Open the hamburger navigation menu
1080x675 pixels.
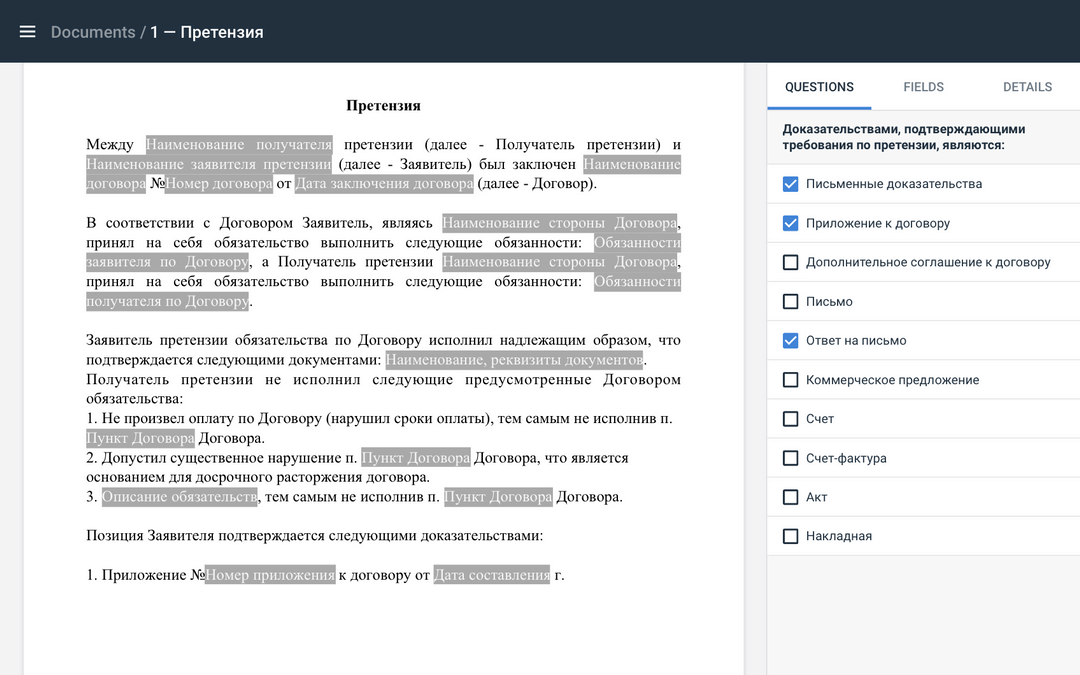(x=27, y=32)
